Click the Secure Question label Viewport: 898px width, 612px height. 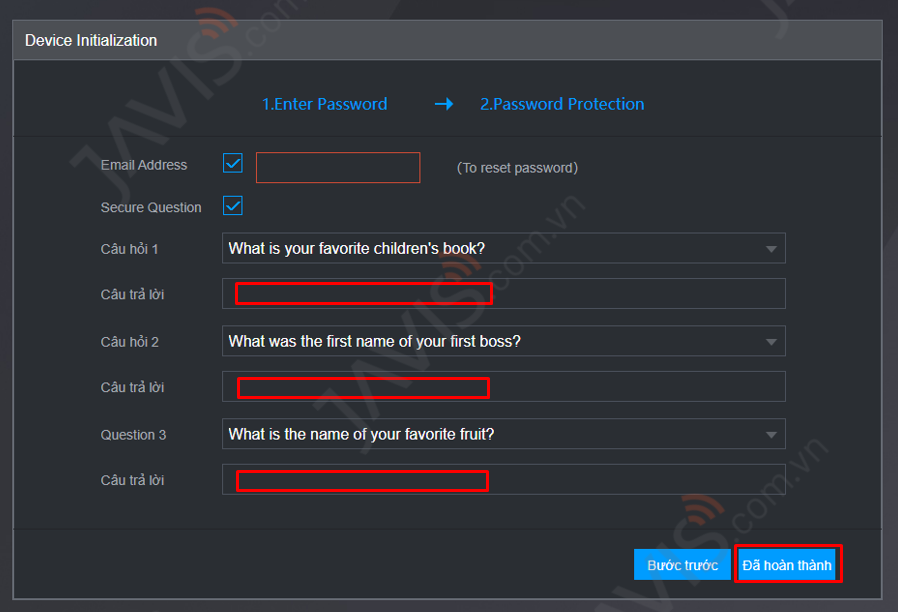(151, 207)
